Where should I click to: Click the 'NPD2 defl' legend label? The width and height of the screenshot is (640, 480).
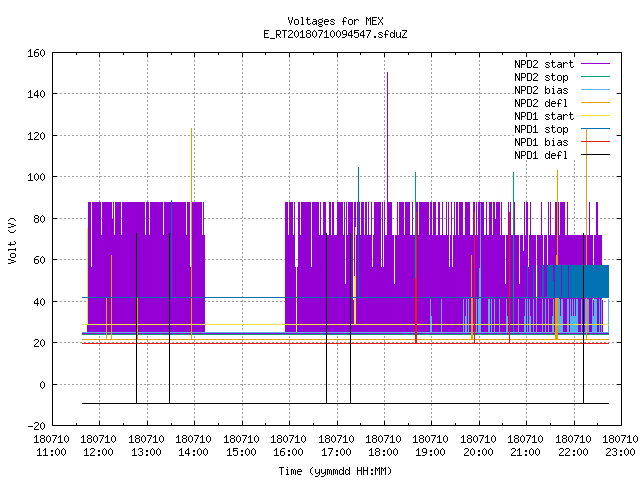click(541, 103)
